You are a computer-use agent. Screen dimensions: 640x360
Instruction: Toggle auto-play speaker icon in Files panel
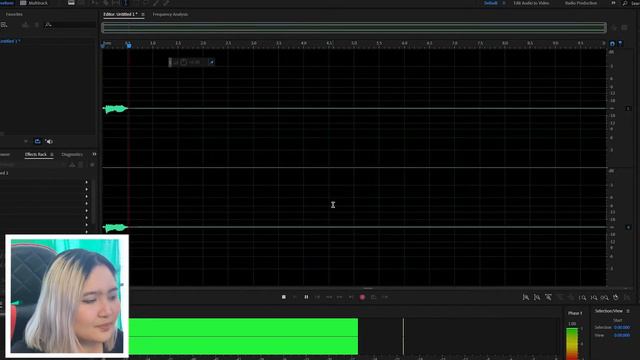[49, 141]
